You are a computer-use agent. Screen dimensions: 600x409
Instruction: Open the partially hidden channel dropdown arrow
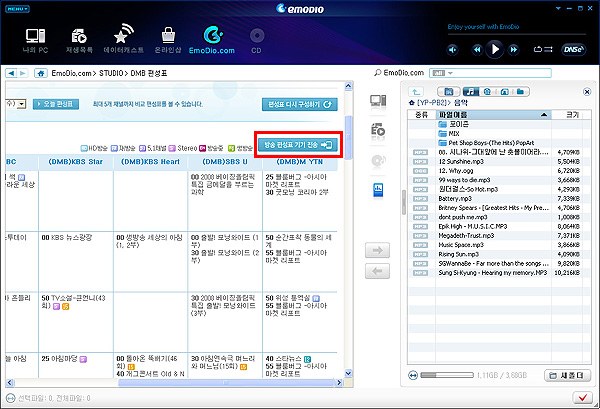21,104
